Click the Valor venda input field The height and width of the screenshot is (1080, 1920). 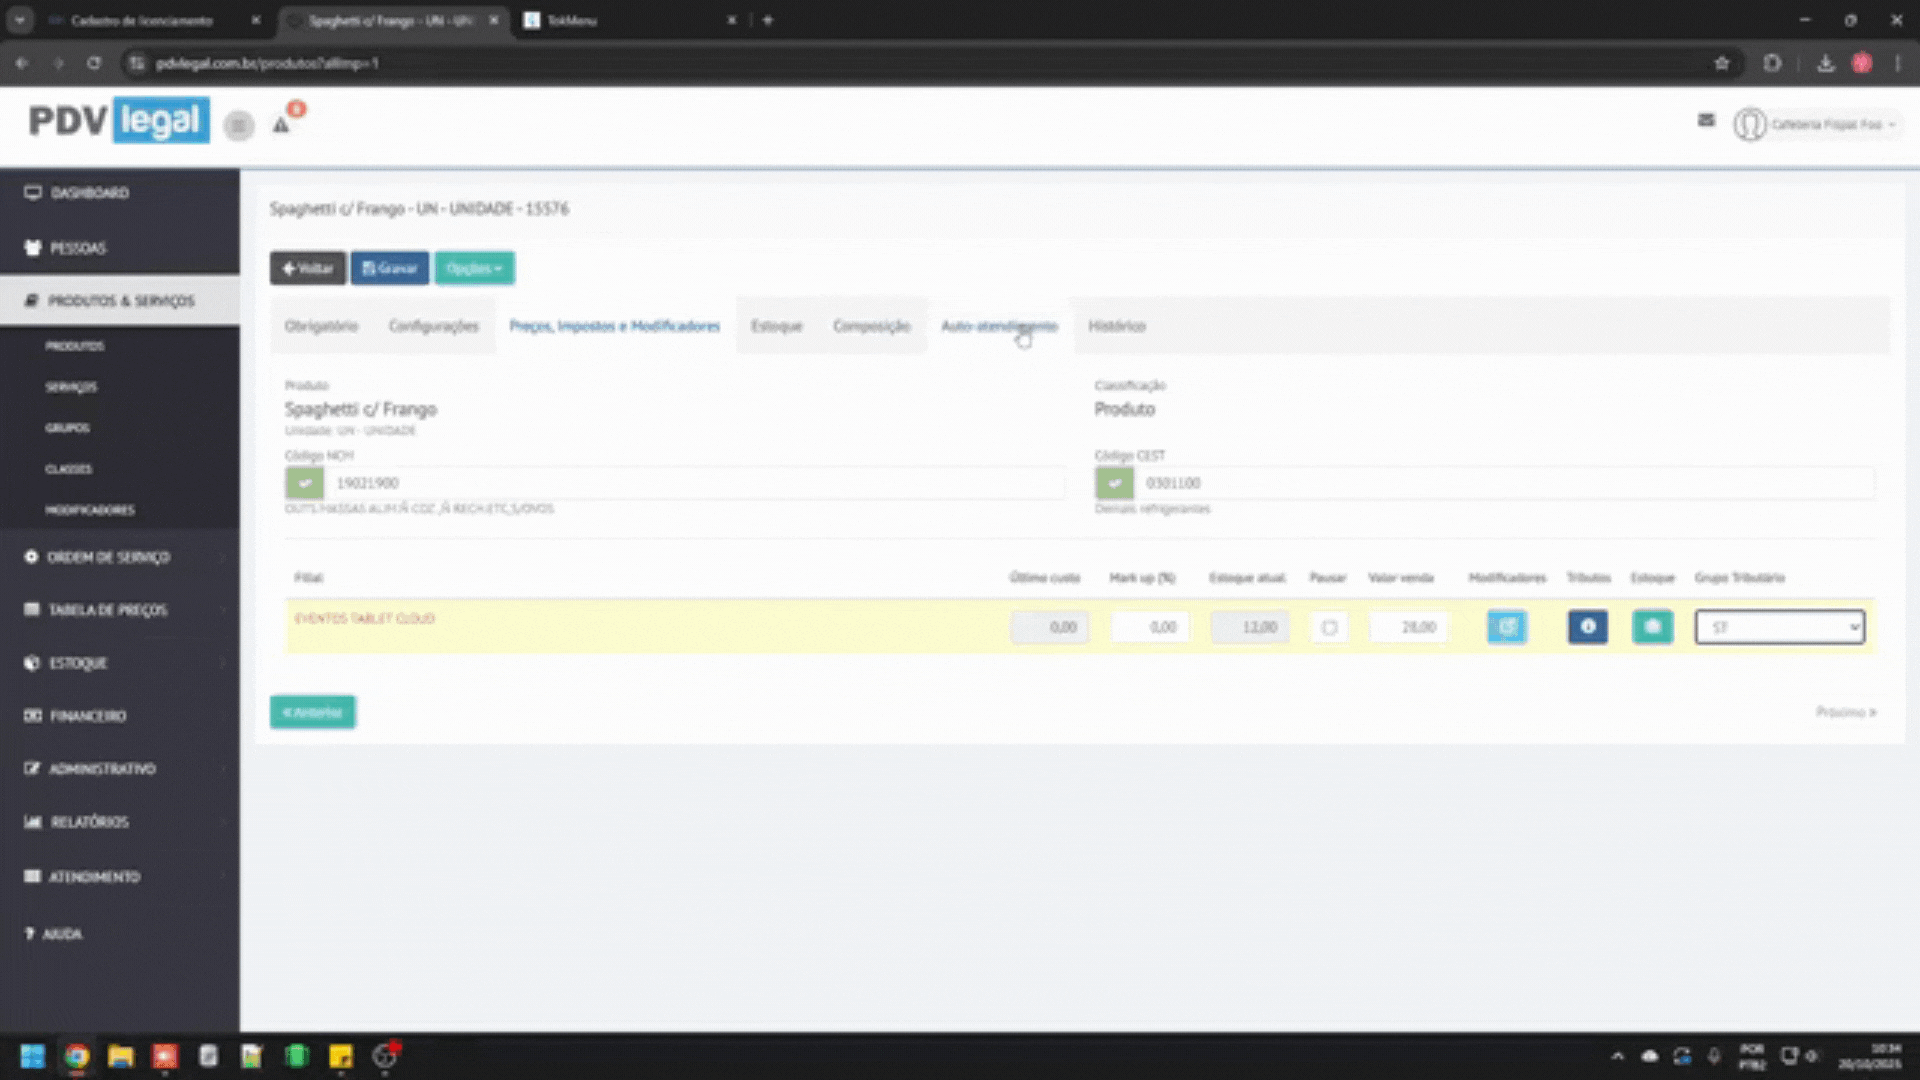(x=1408, y=627)
